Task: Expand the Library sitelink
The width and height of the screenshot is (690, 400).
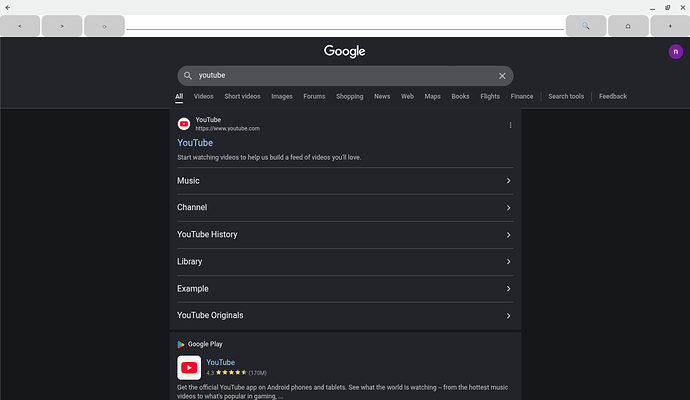Action: [x=345, y=262]
